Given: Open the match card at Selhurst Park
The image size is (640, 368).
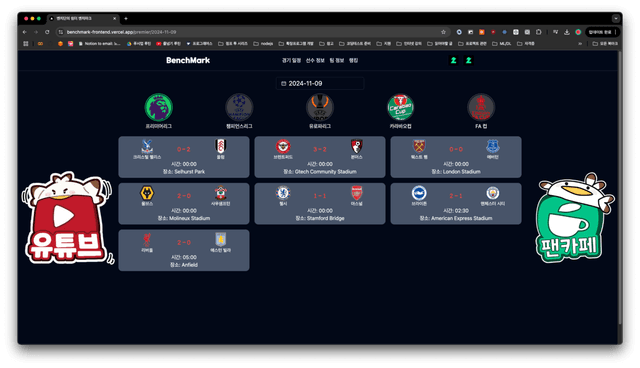Looking at the screenshot, I should click(184, 157).
